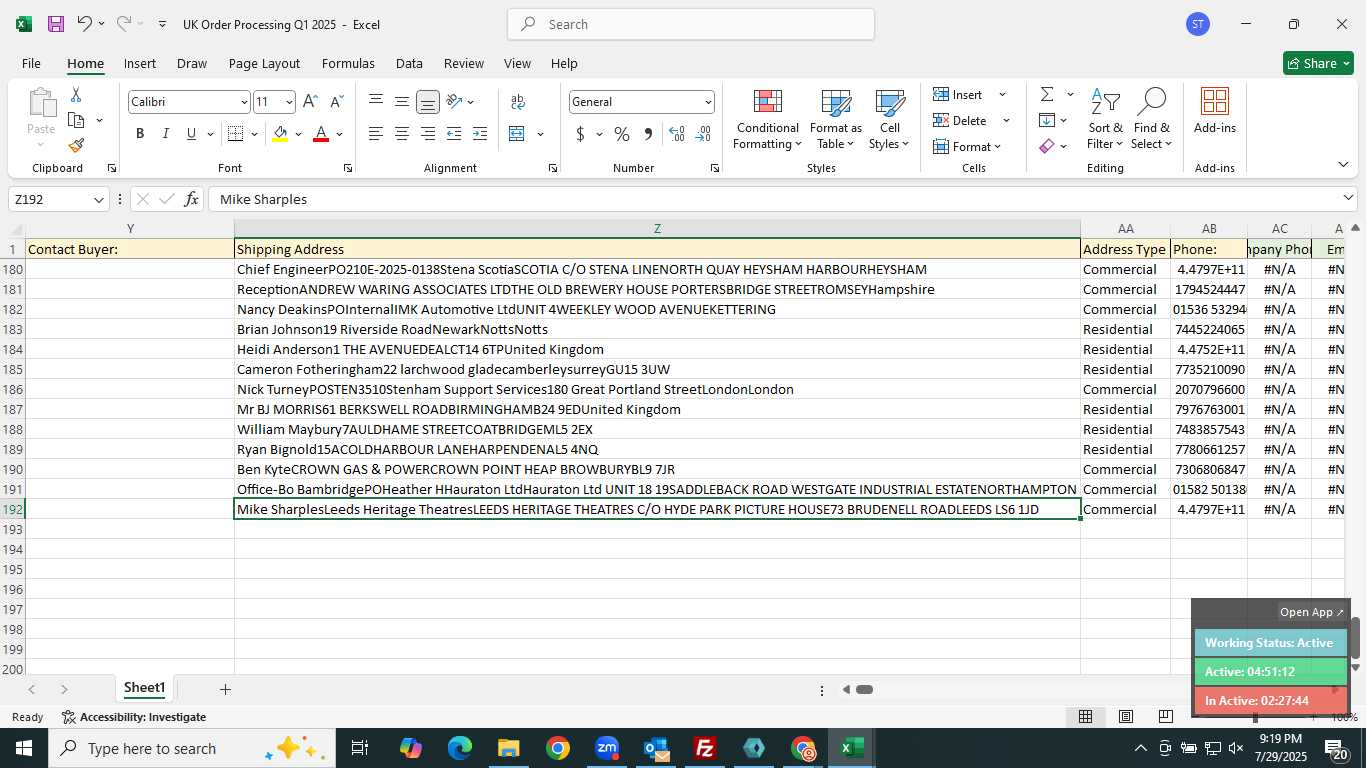Apply yellow Fill Color swatch

tap(280, 134)
